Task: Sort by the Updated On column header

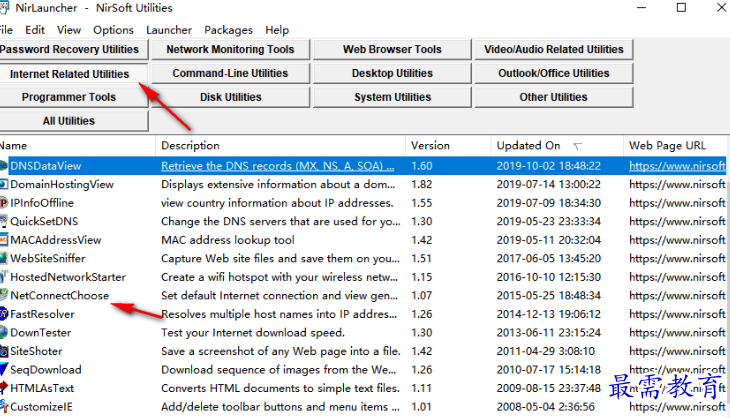Action: coord(557,146)
